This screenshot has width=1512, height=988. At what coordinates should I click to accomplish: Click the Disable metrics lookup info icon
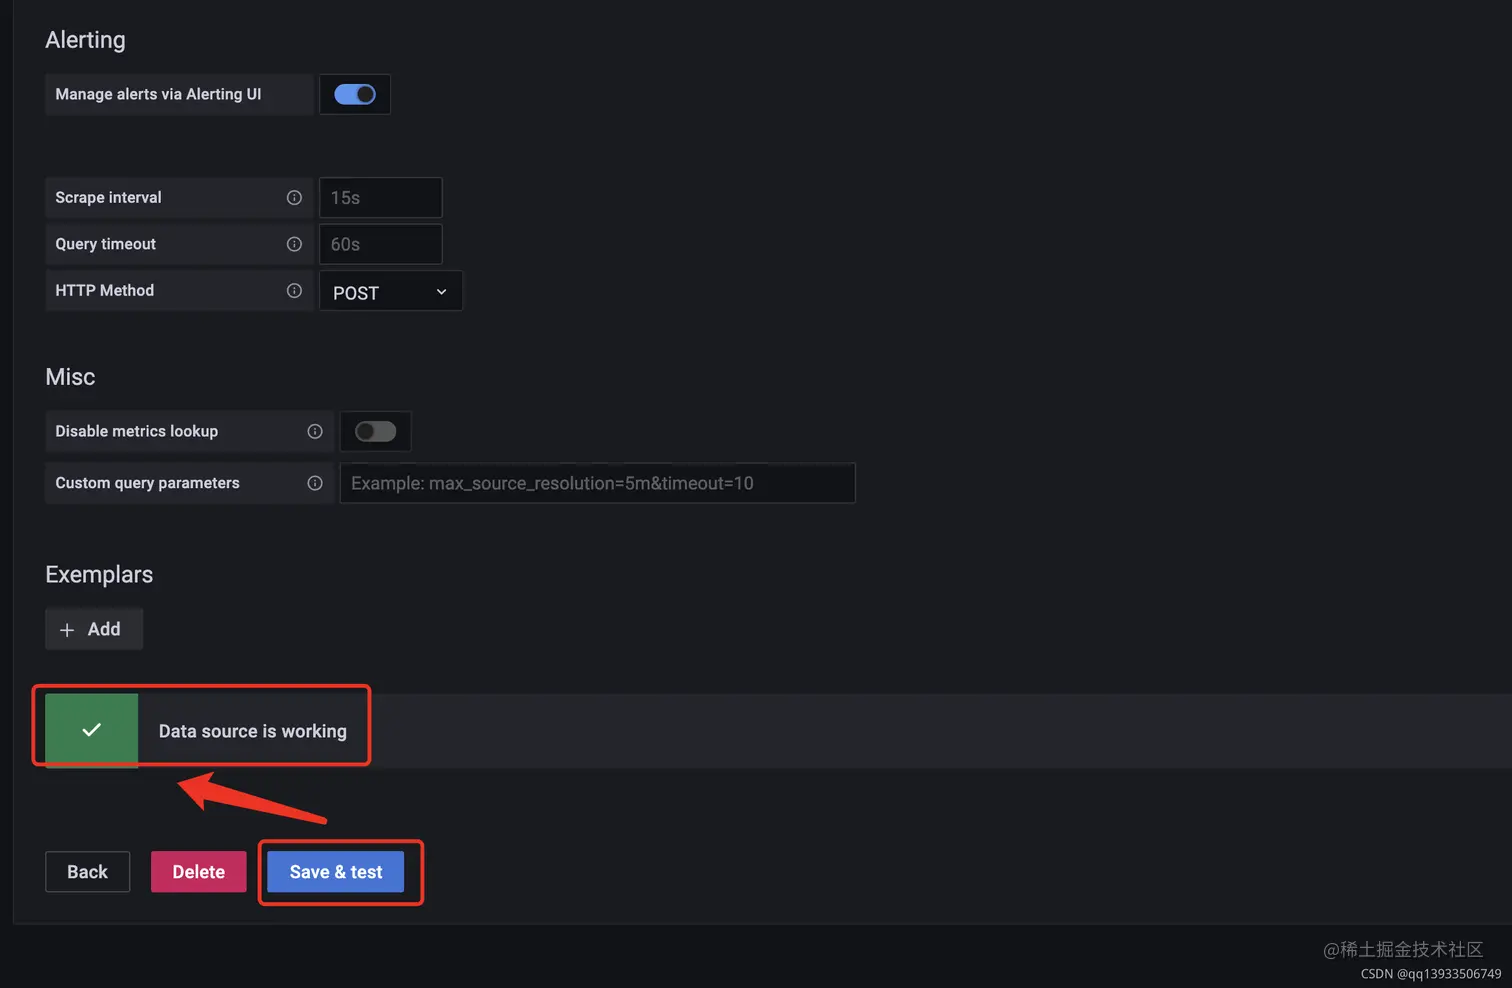(x=315, y=432)
